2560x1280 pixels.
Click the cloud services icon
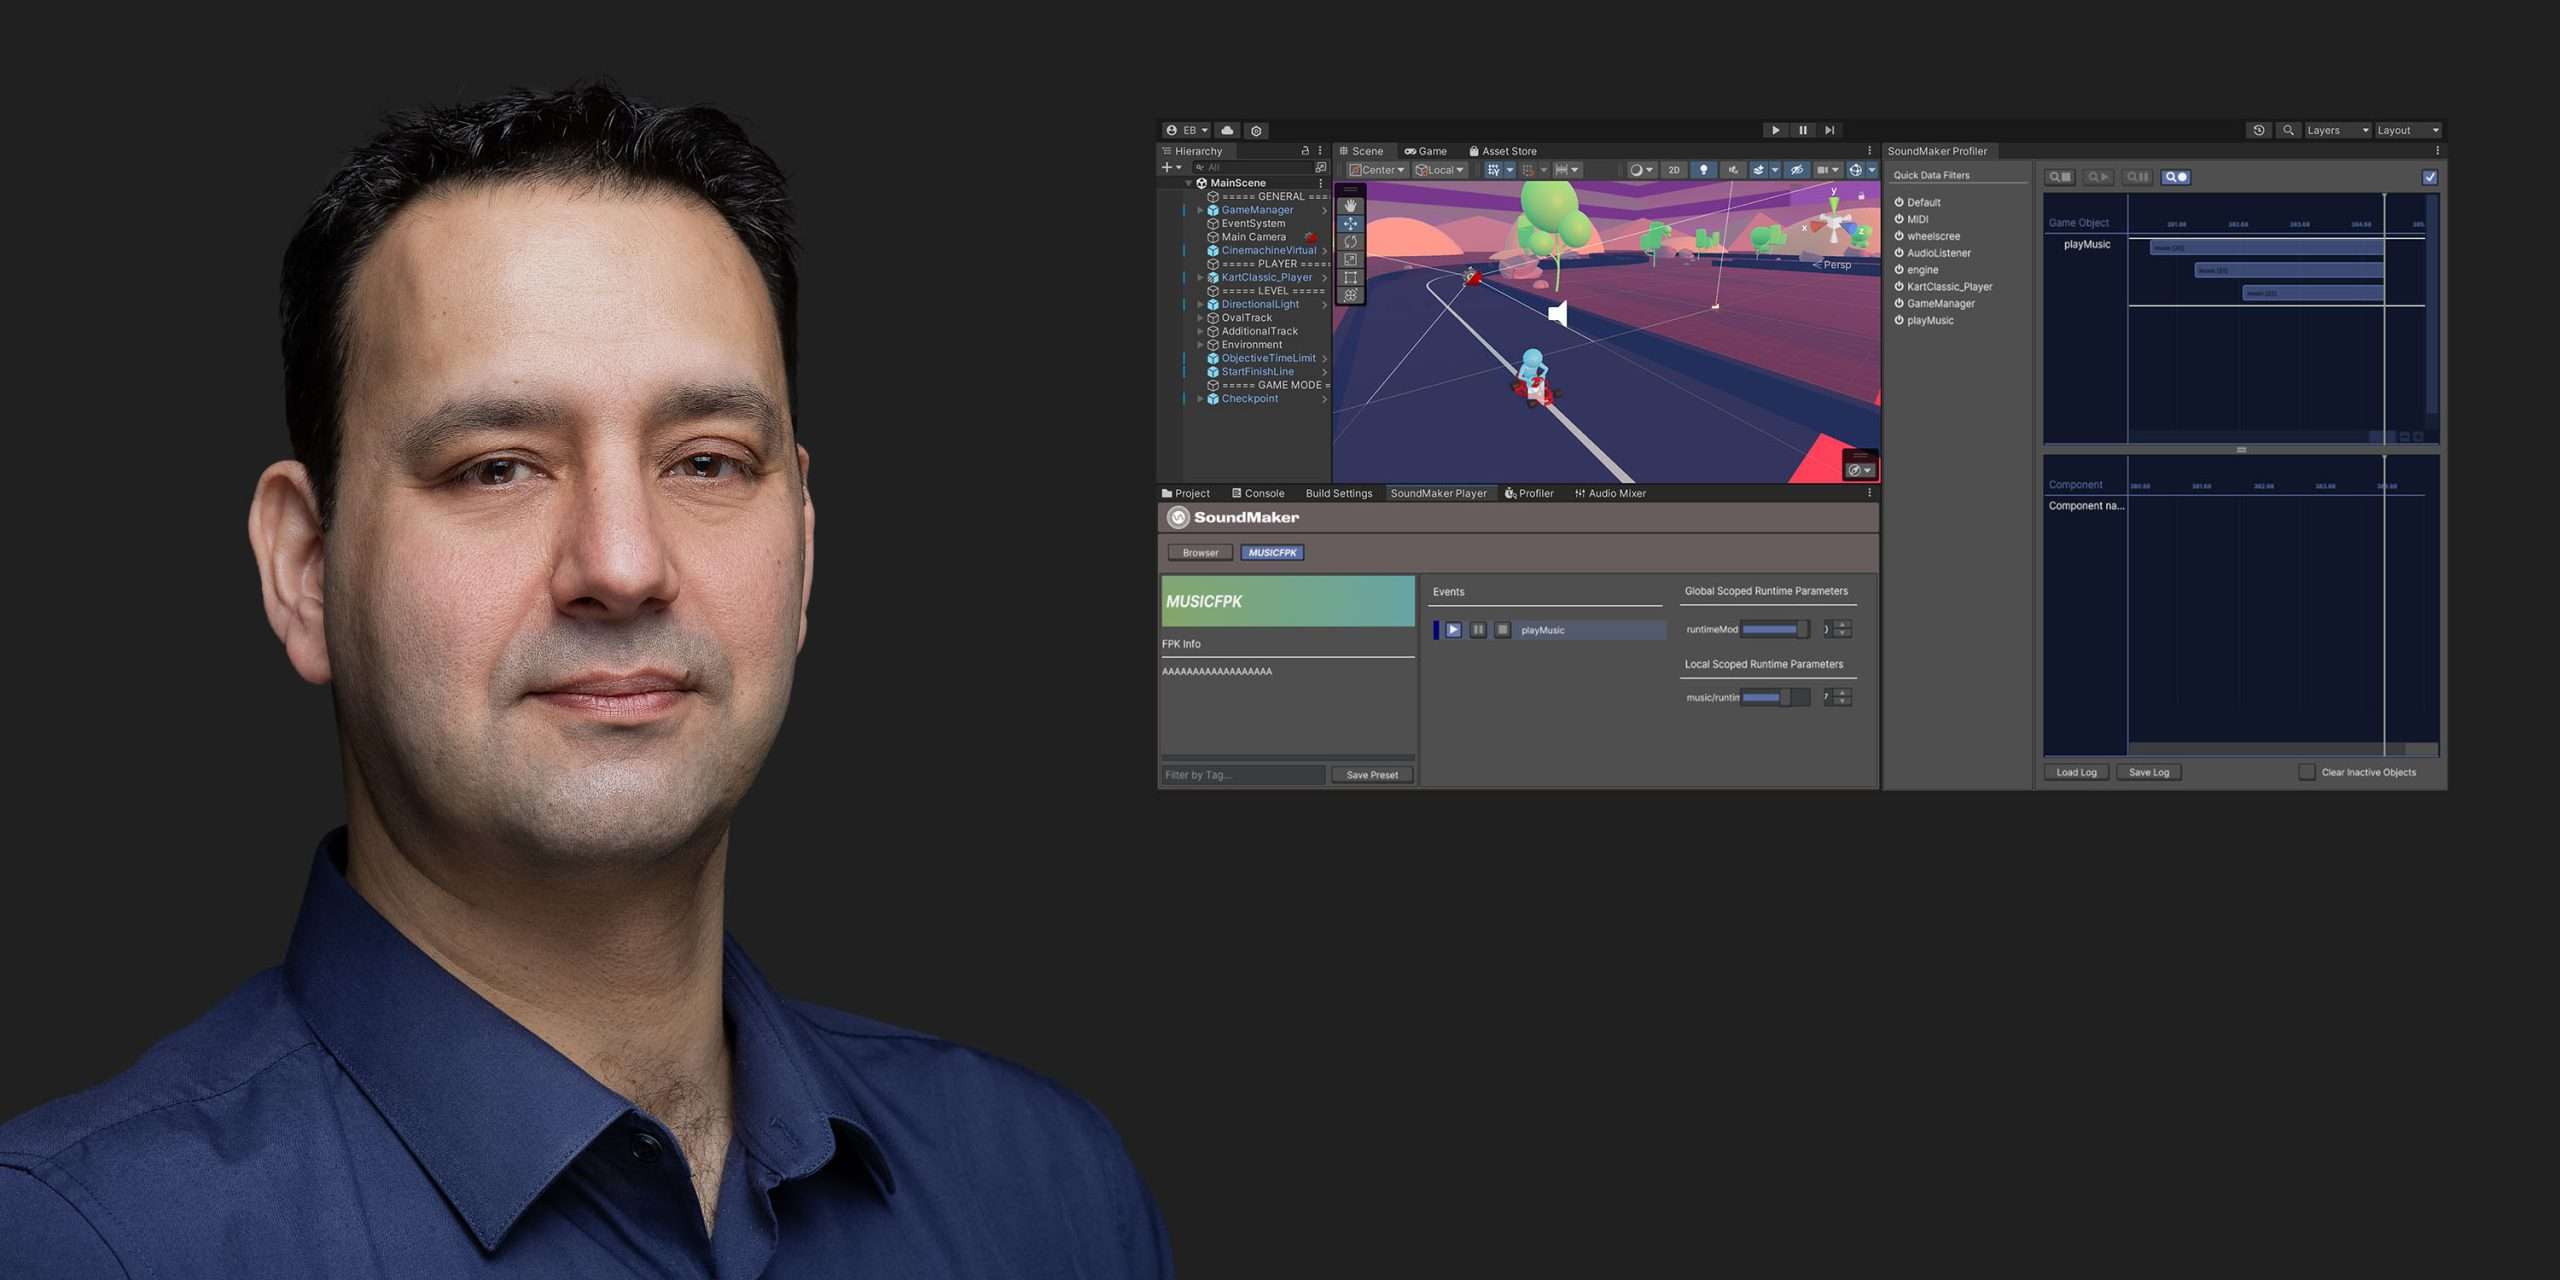1227,130
